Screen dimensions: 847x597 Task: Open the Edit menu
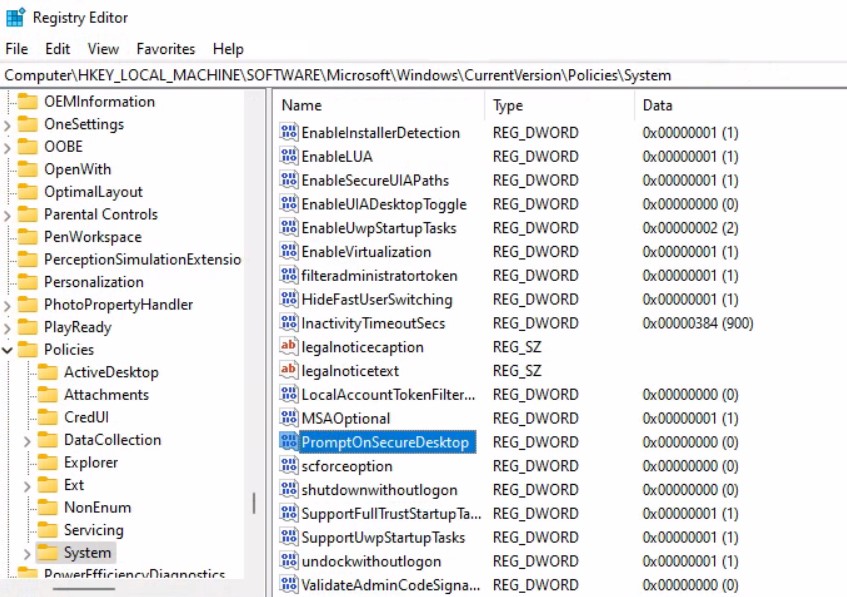click(57, 49)
